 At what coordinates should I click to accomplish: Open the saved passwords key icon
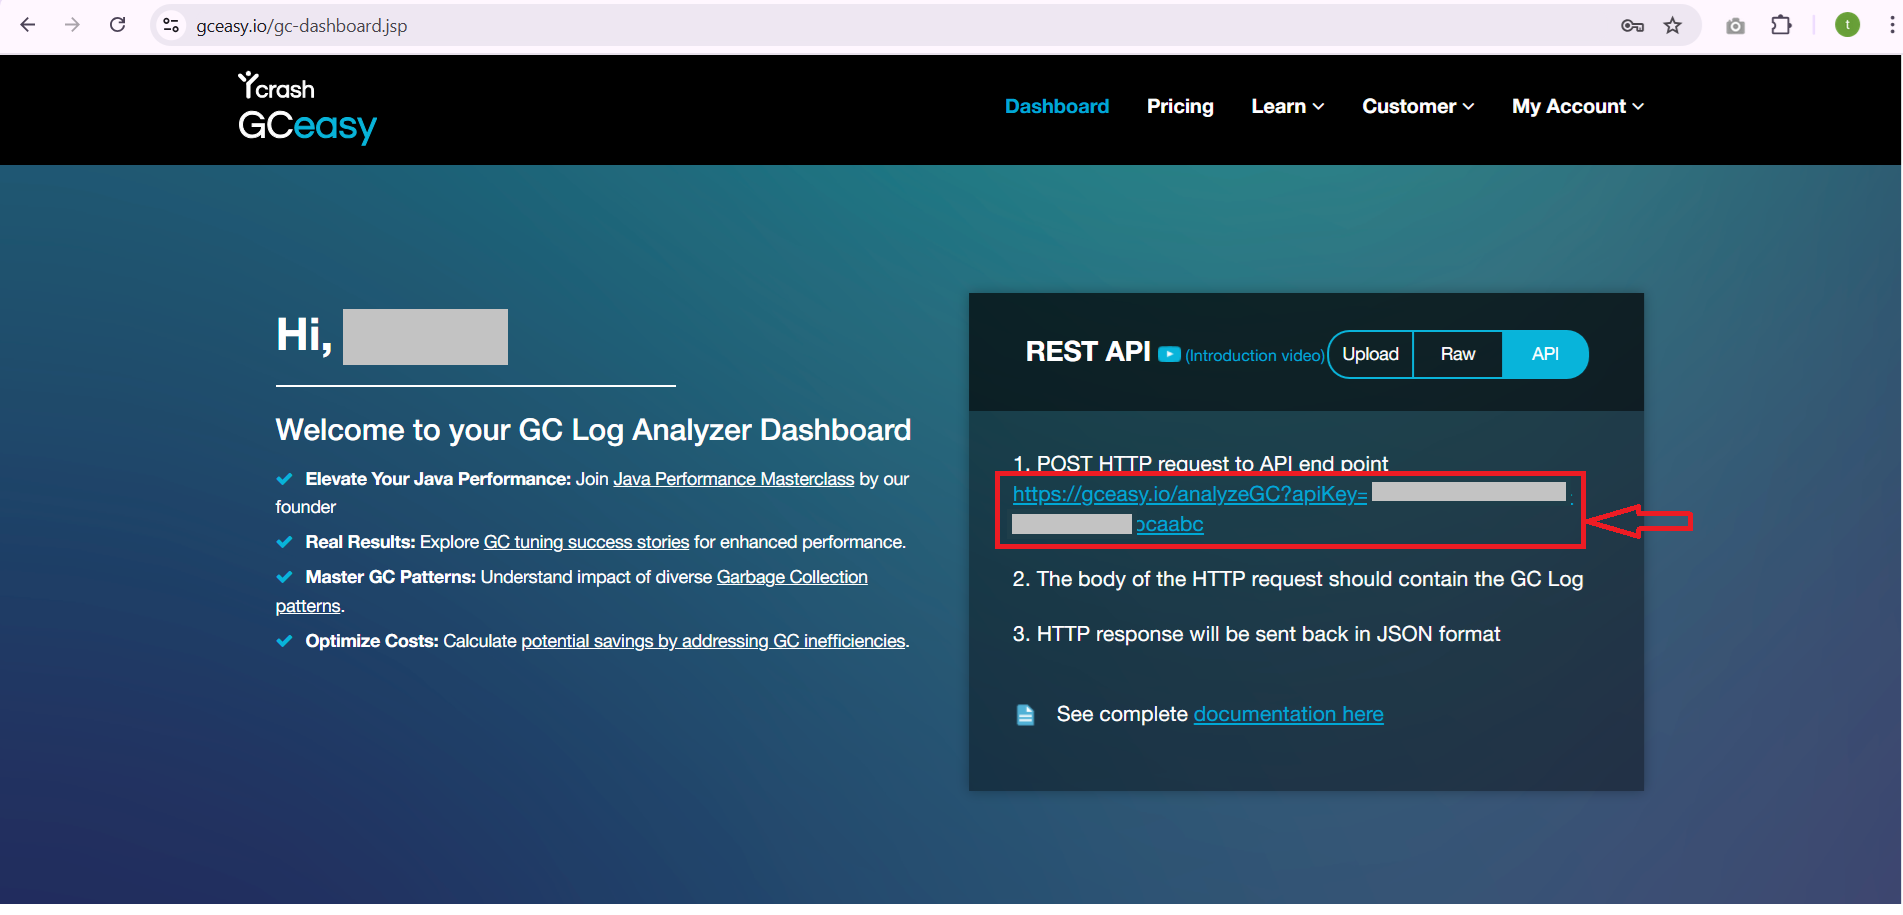click(1632, 26)
